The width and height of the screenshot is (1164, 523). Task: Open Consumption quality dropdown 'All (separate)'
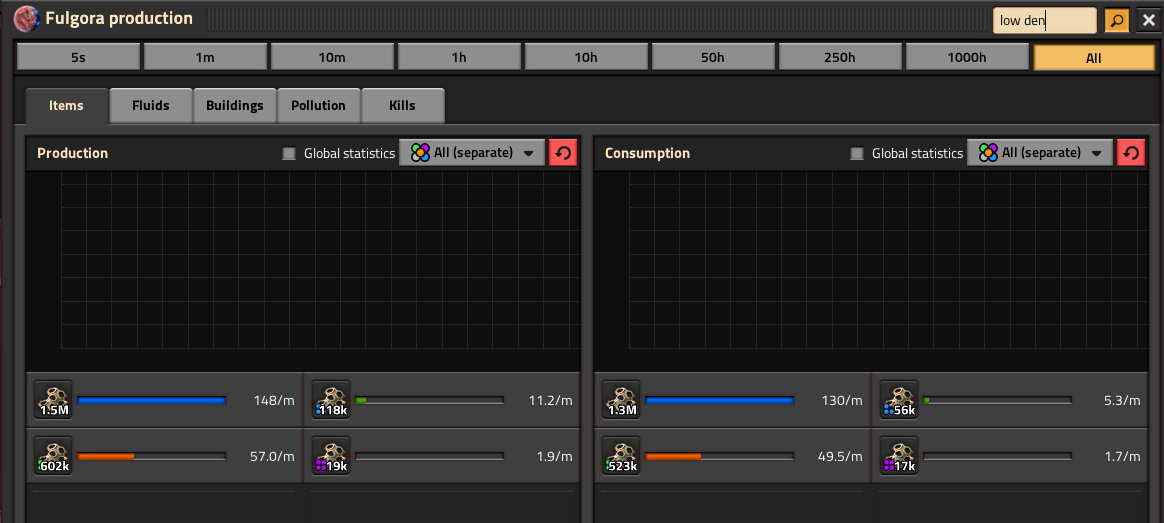pyautogui.click(x=1040, y=153)
